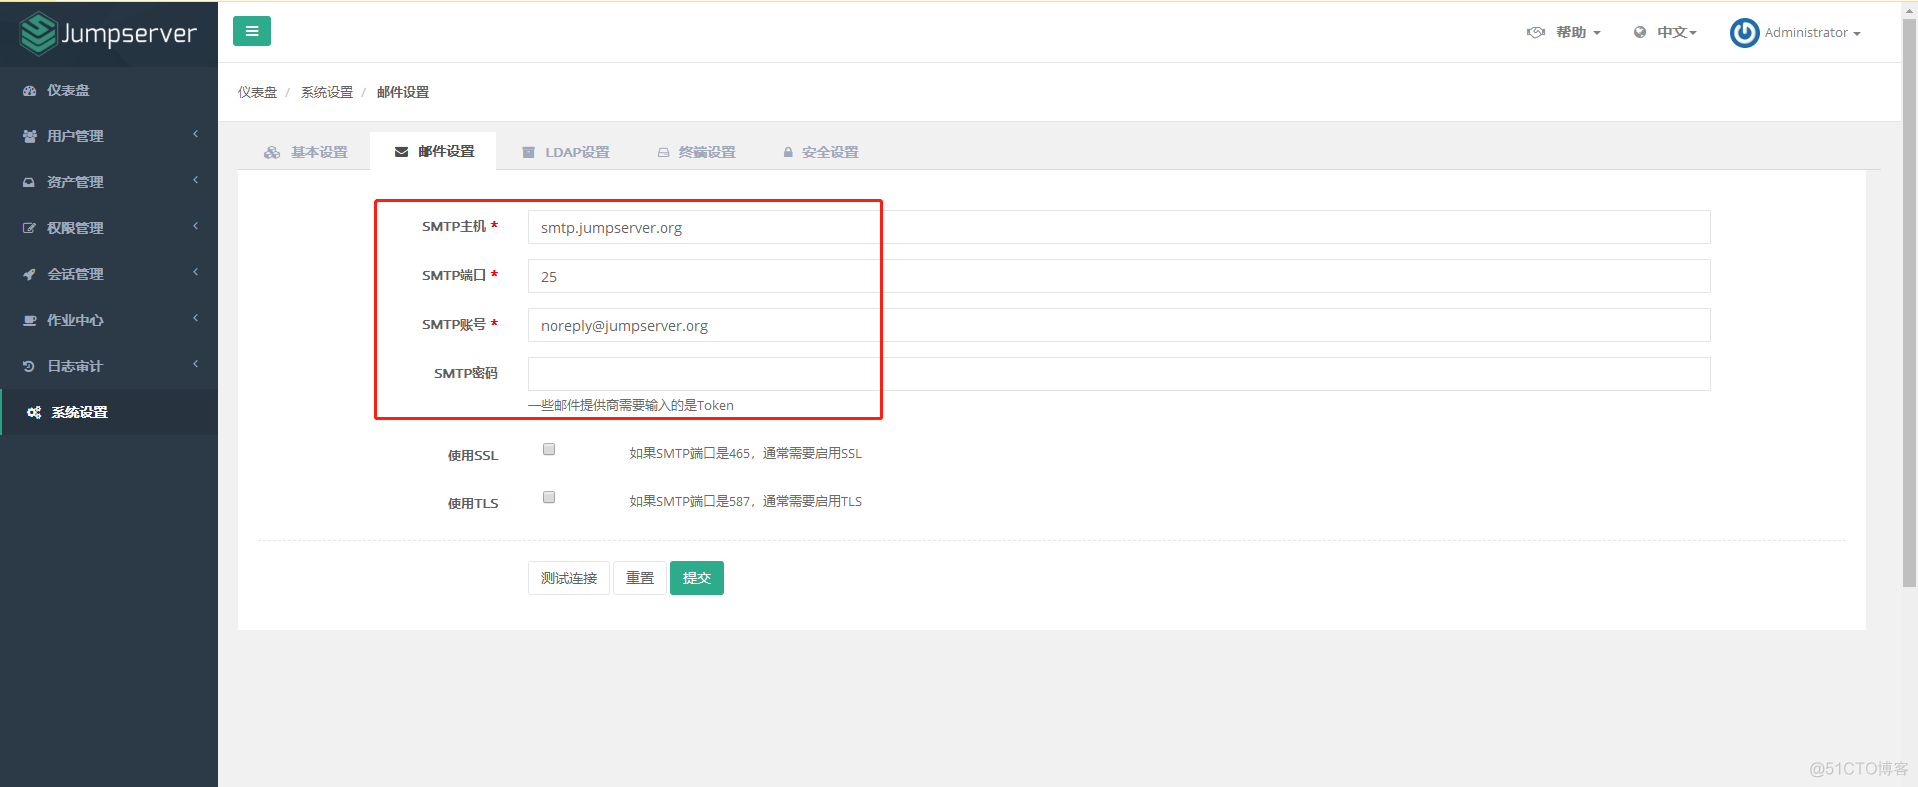Enable the 使用TLS checkbox
Image resolution: width=1918 pixels, height=787 pixels.
[x=549, y=497]
